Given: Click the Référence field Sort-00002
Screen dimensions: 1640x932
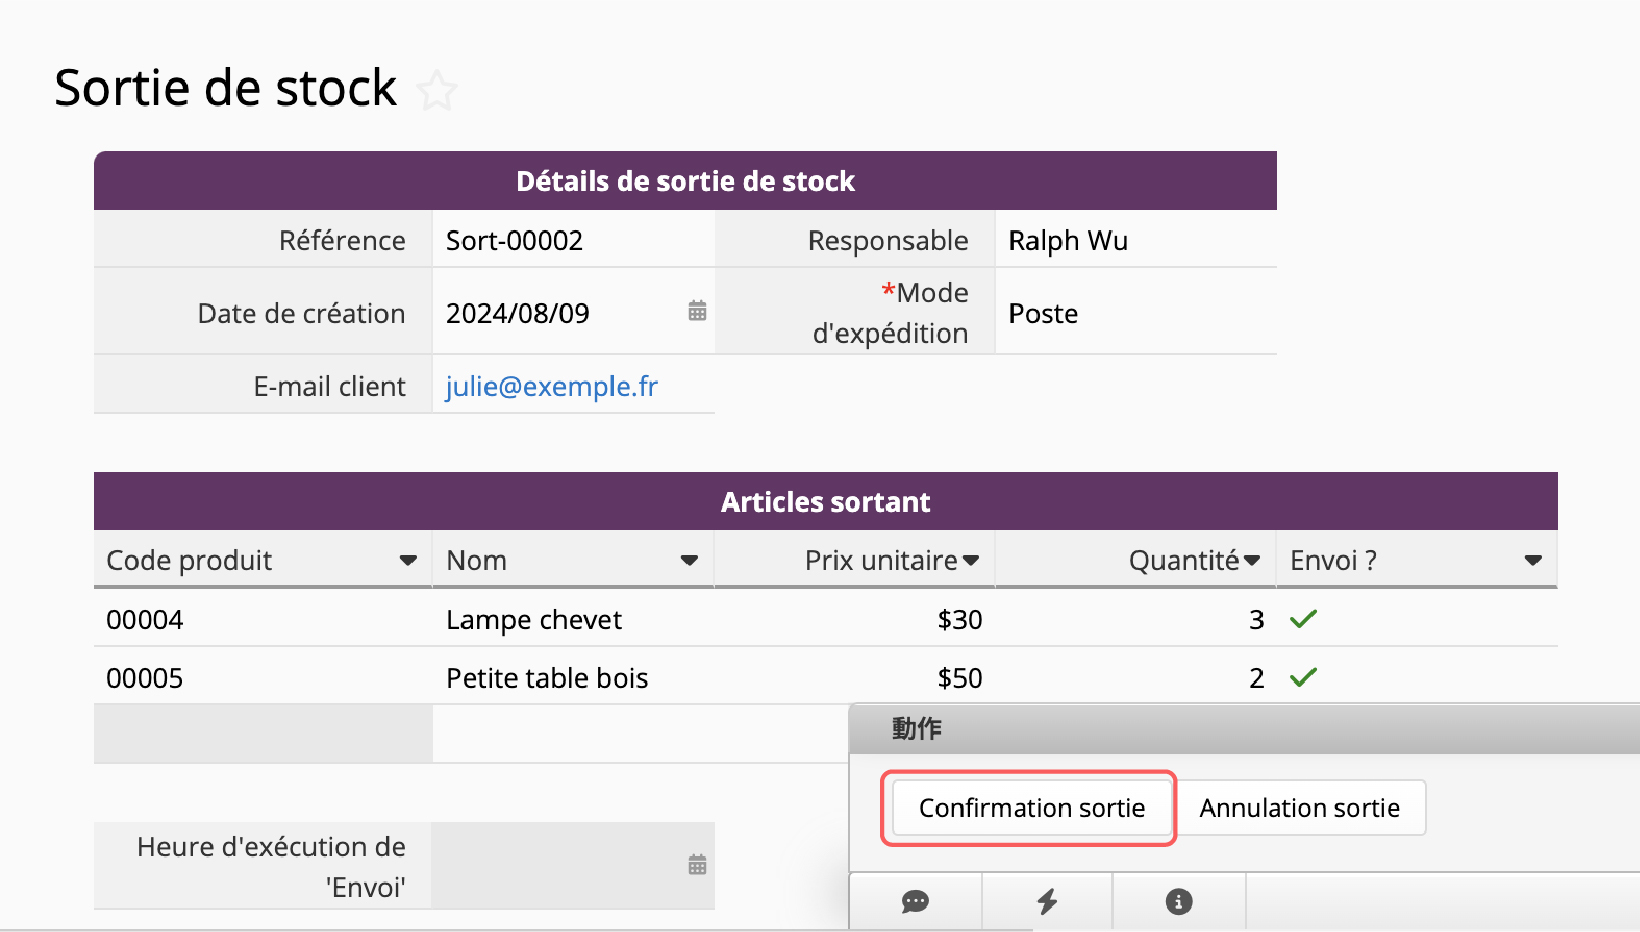Looking at the screenshot, I should (x=514, y=241).
